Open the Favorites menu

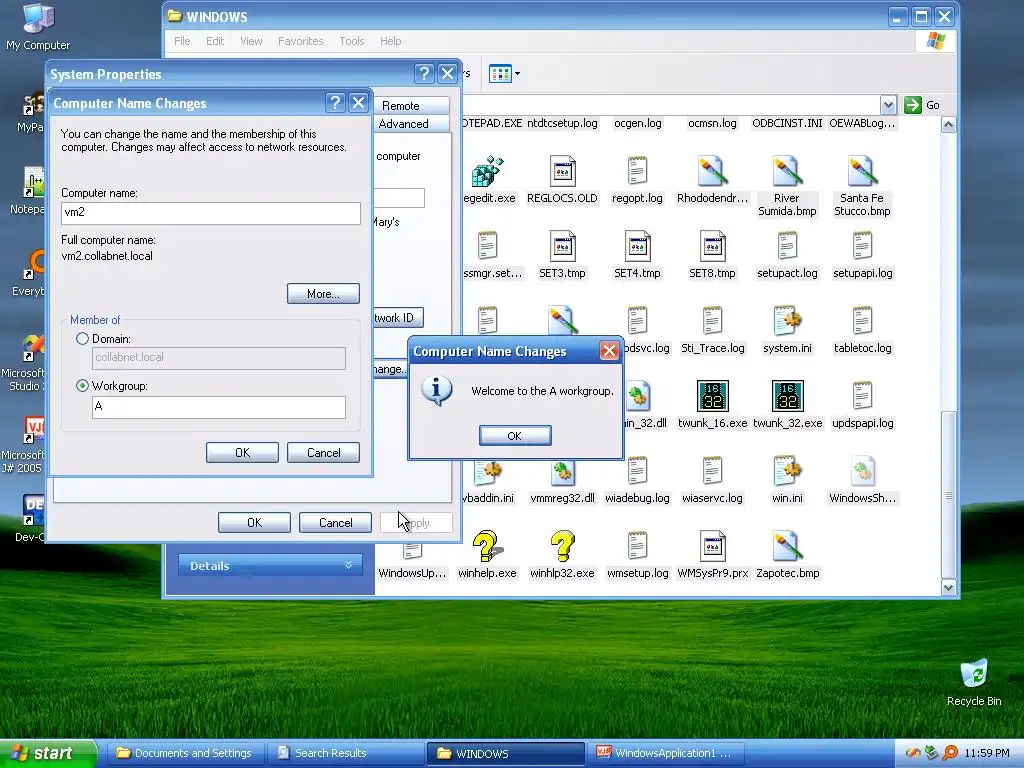(300, 41)
